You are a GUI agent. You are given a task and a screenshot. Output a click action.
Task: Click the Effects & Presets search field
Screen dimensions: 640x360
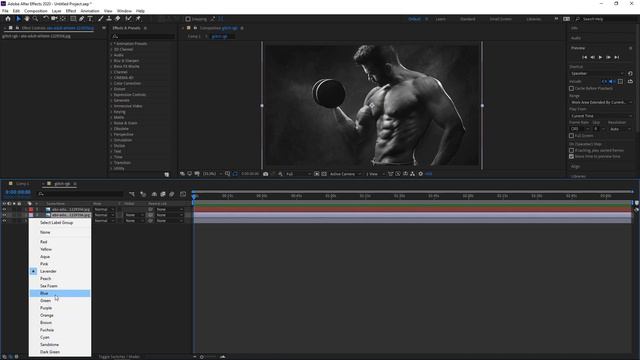(143, 36)
